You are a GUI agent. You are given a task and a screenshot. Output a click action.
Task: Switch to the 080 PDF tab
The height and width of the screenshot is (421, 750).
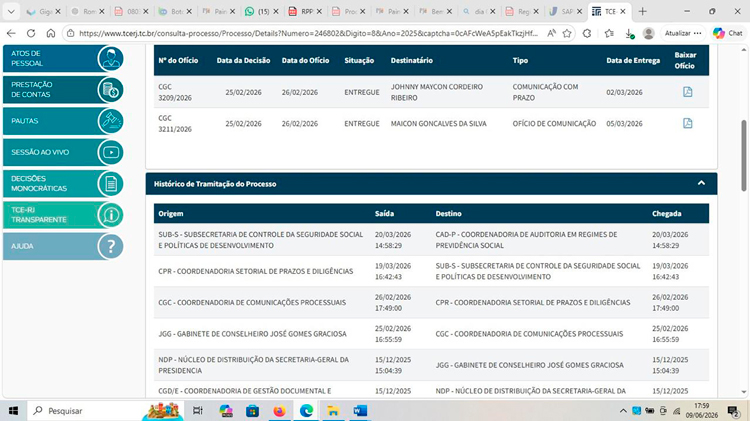click(132, 11)
